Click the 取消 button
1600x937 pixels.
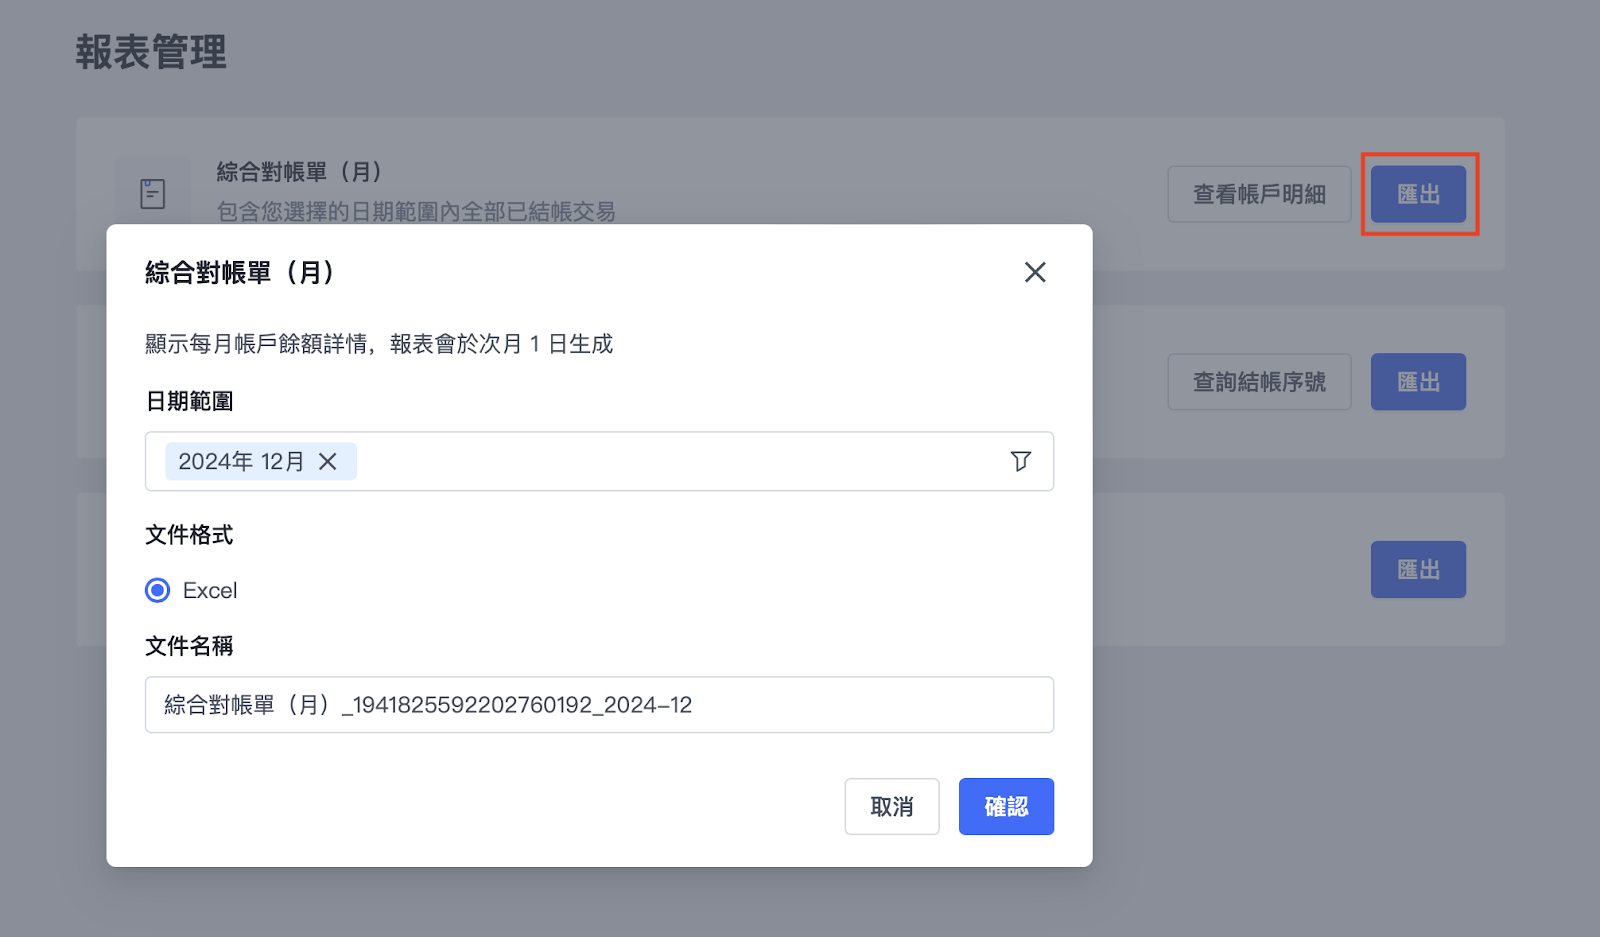(x=892, y=806)
